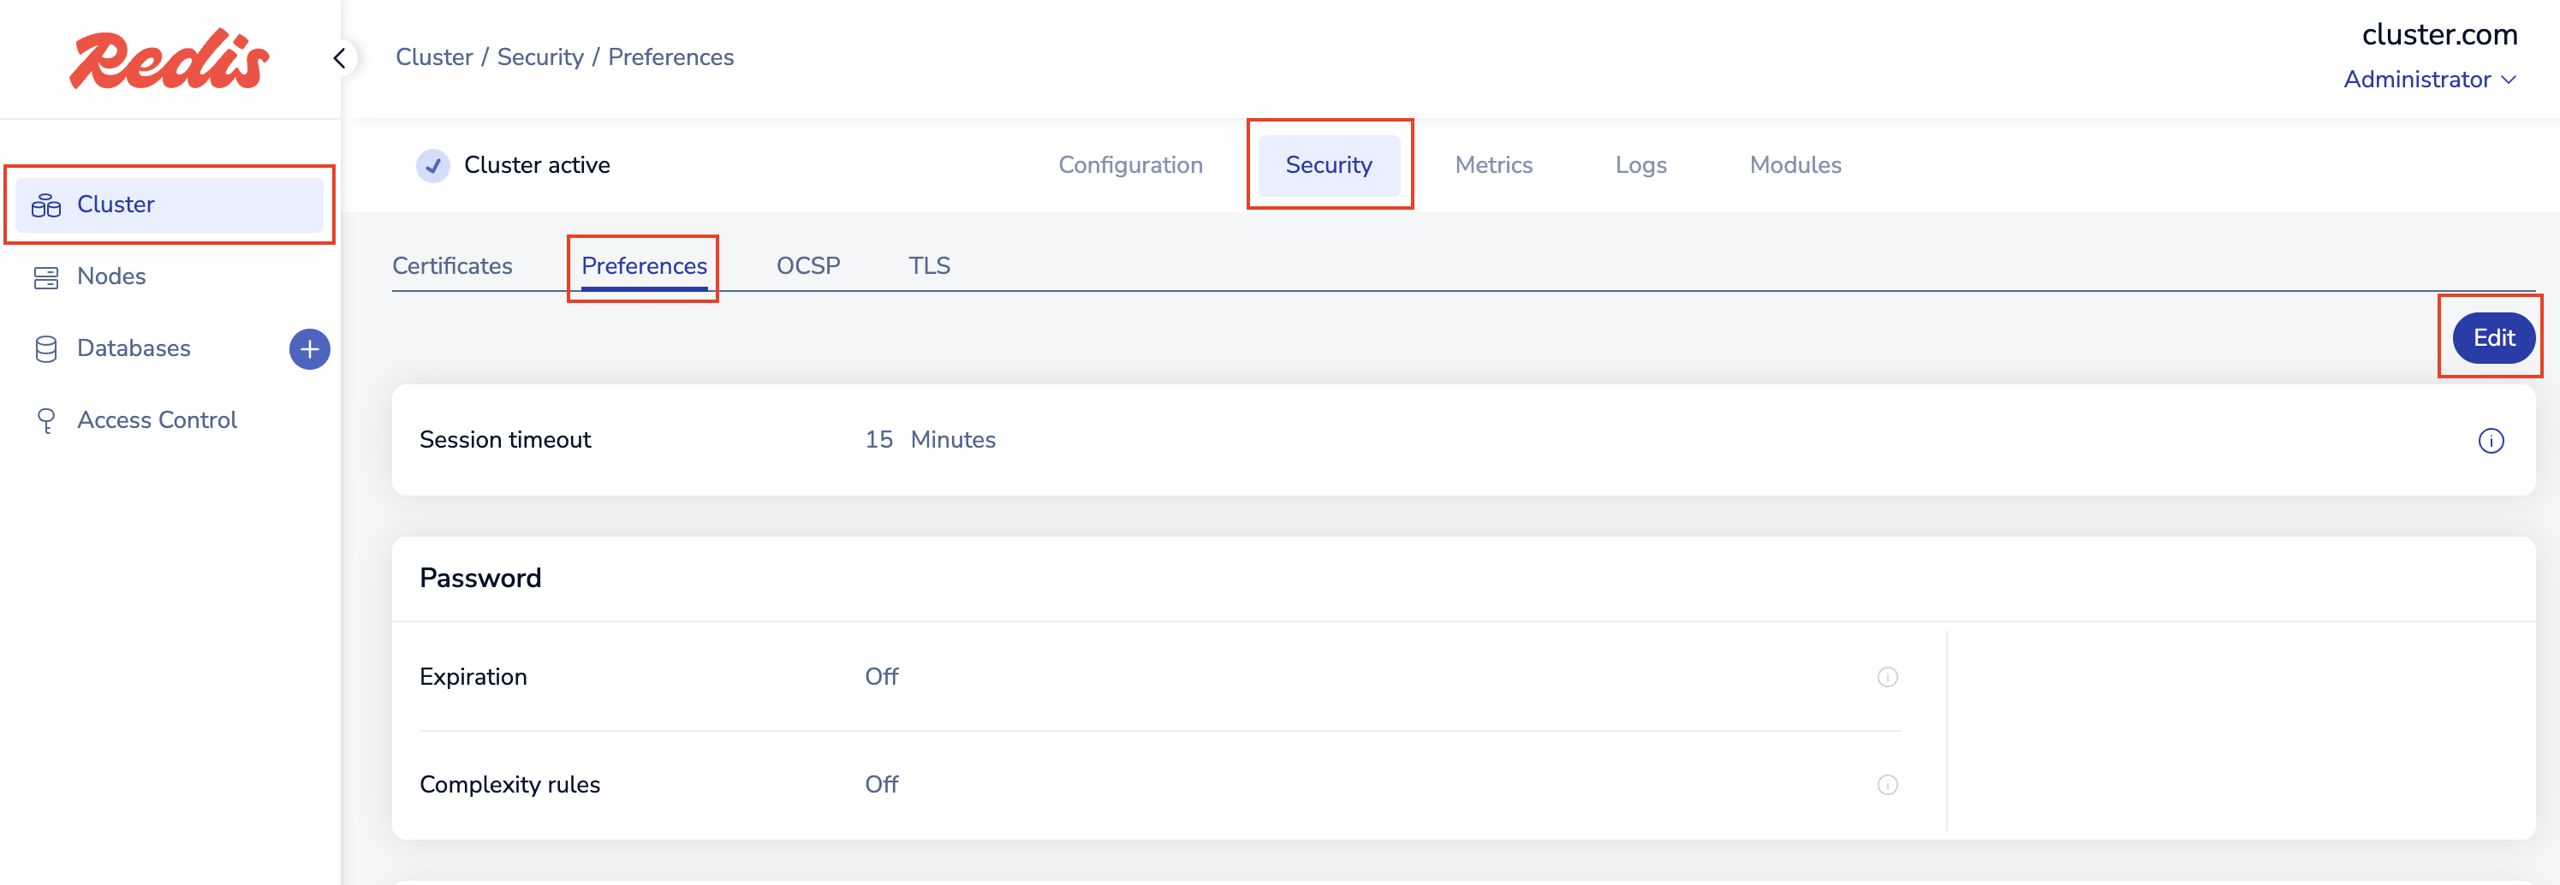Click the Cluster breadcrumb link

click(434, 57)
